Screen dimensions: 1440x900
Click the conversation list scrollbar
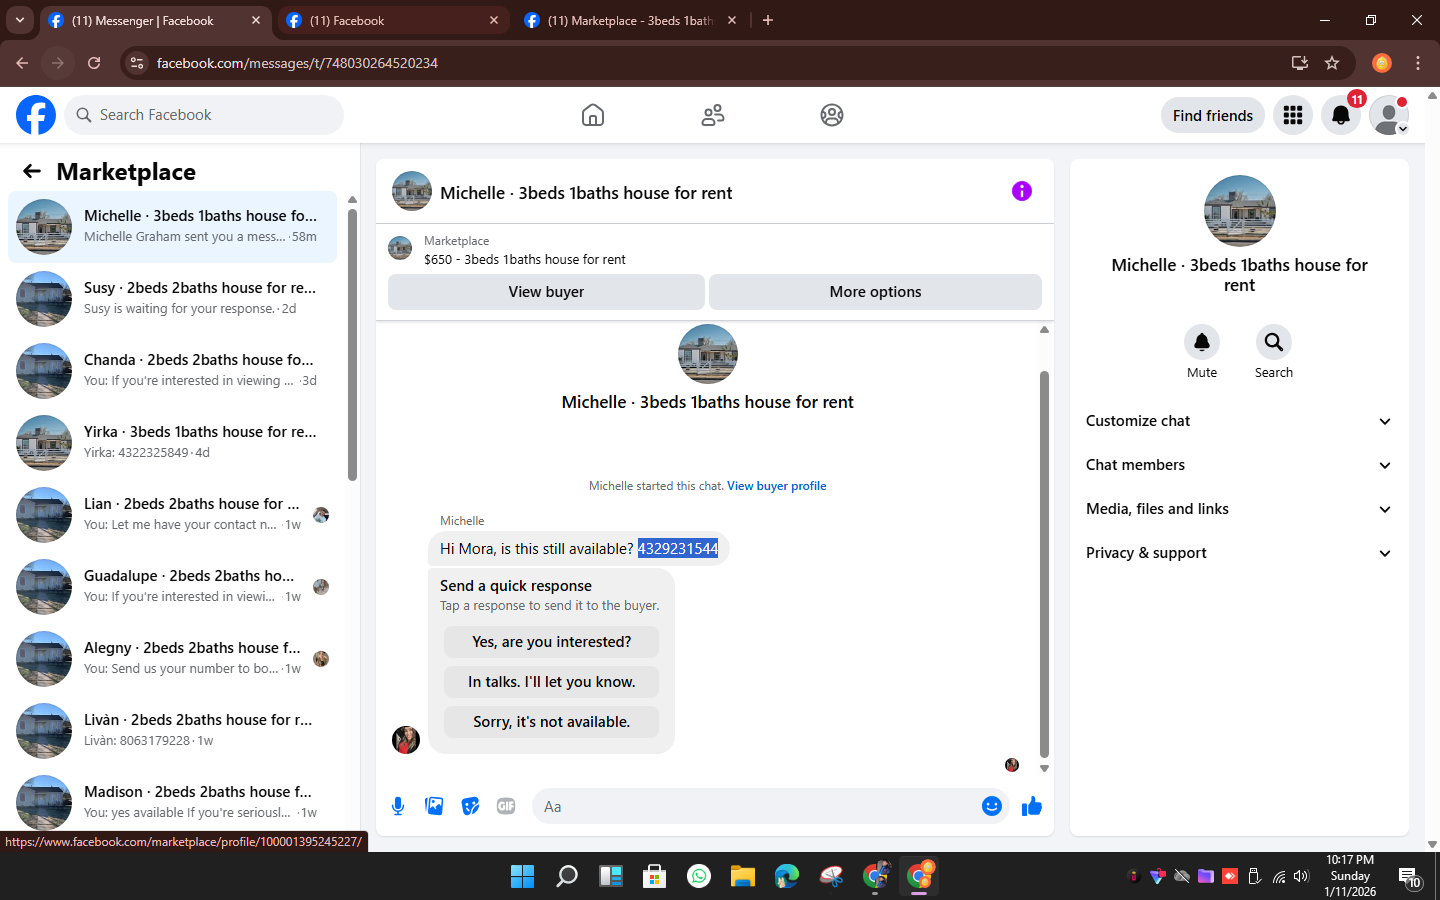352,344
